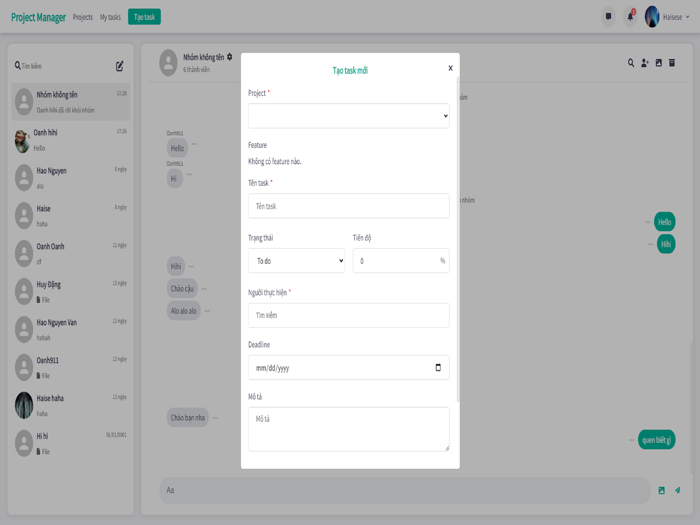Image resolution: width=700 pixels, height=525 pixels.
Task: Click the dialog vertical scrollbar
Action: 458,239
